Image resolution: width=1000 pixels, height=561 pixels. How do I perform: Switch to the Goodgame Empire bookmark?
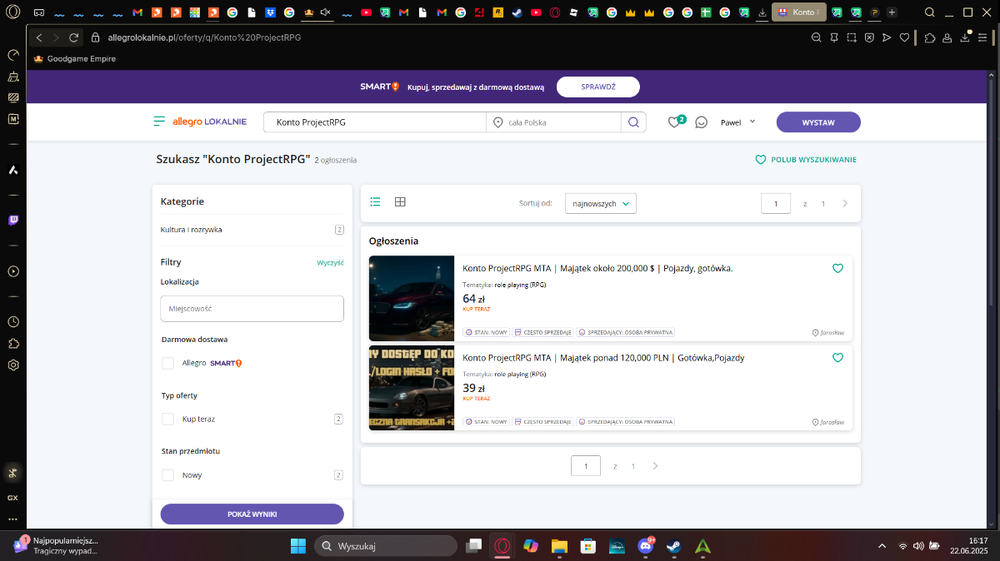(75, 59)
